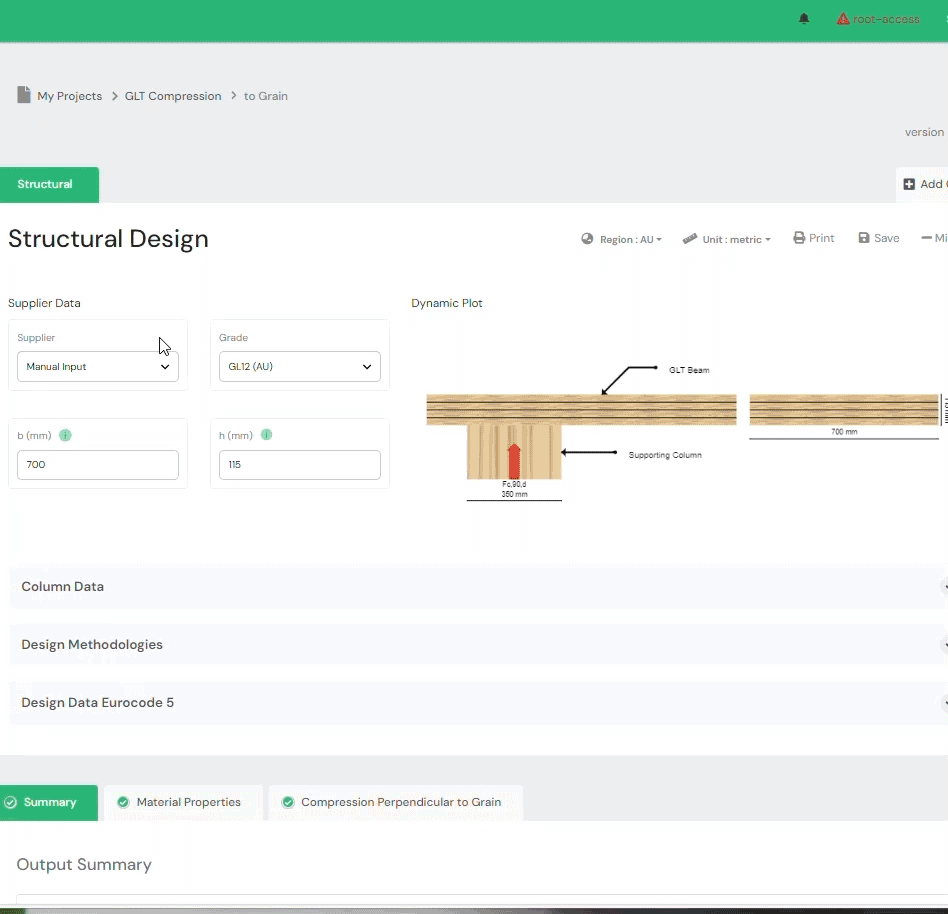Click the document icon beside My Projects
The width and height of the screenshot is (948, 914).
[24, 95]
